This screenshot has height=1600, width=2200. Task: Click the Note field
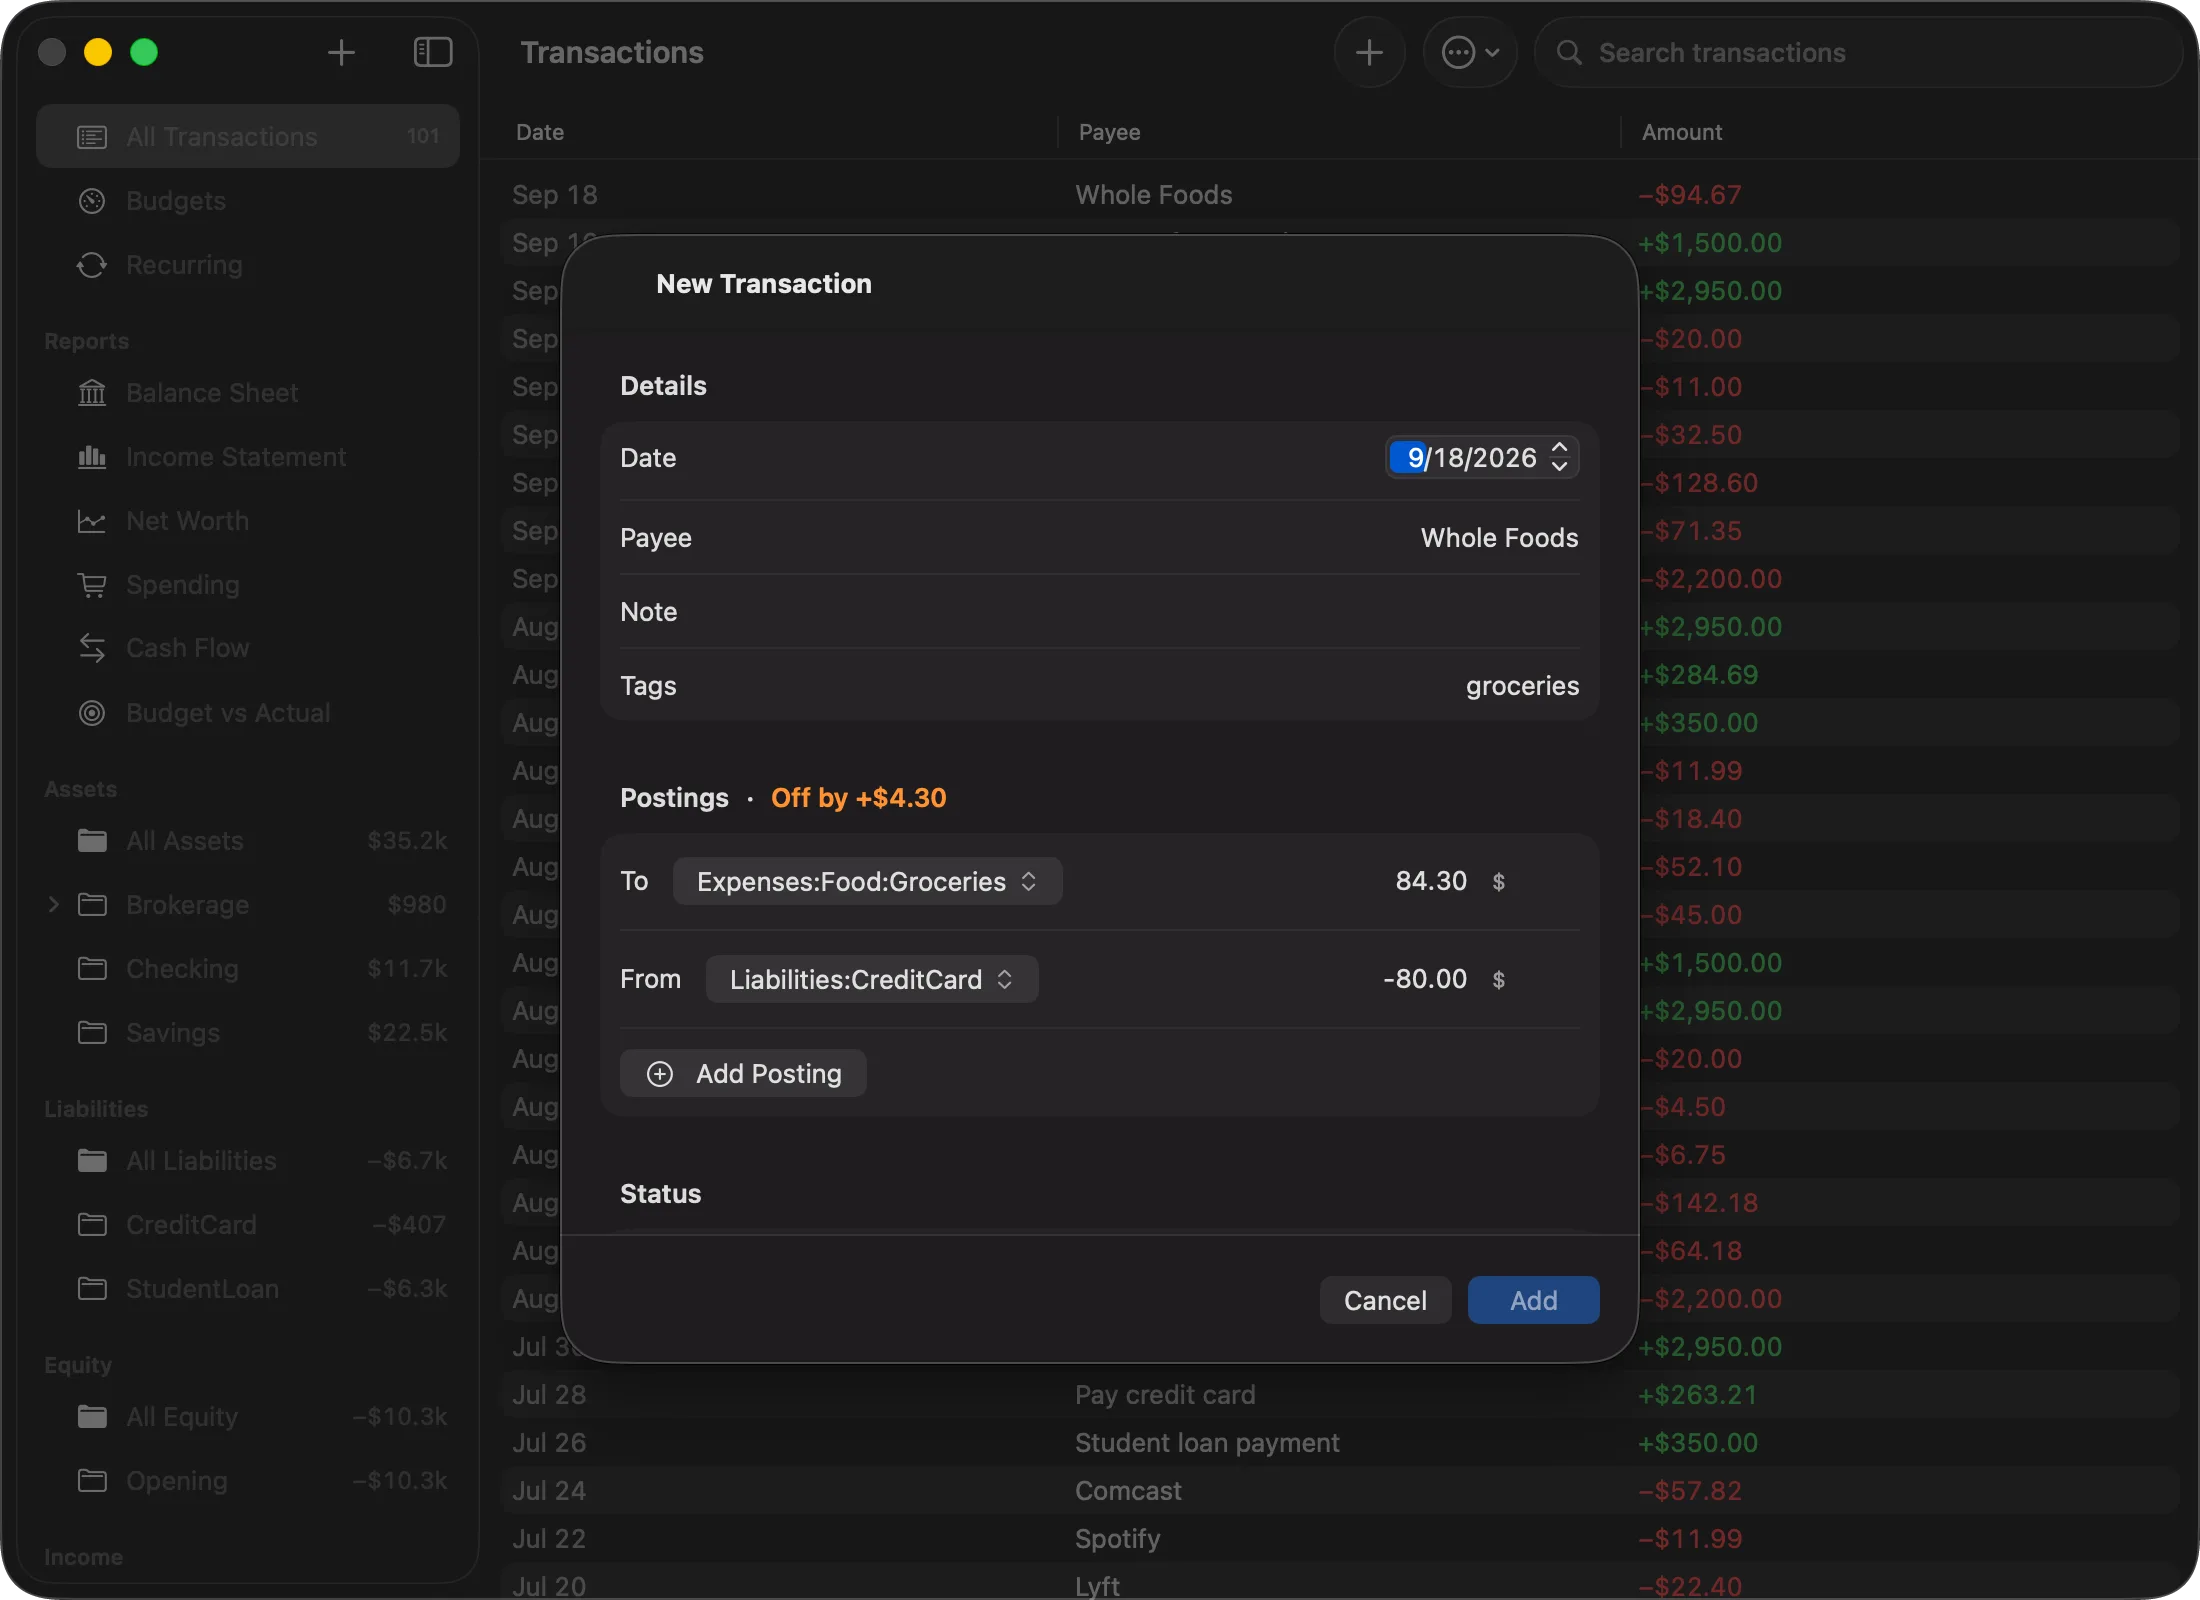1100,612
